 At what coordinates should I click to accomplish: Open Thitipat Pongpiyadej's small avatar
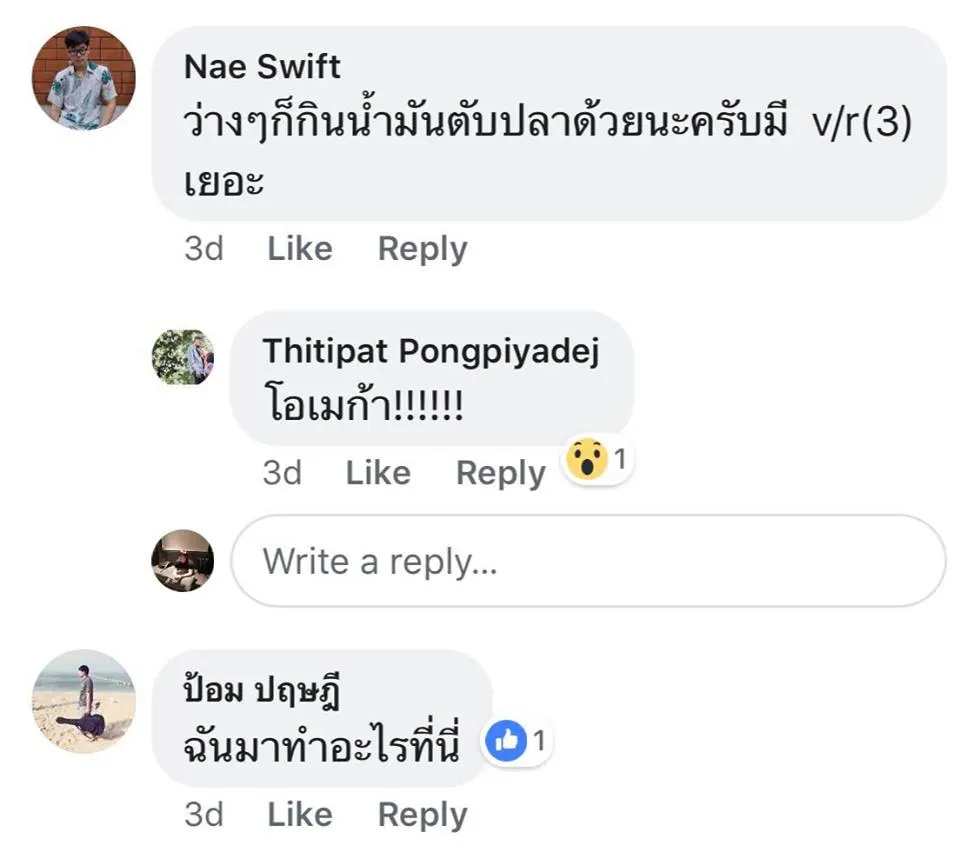[183, 357]
